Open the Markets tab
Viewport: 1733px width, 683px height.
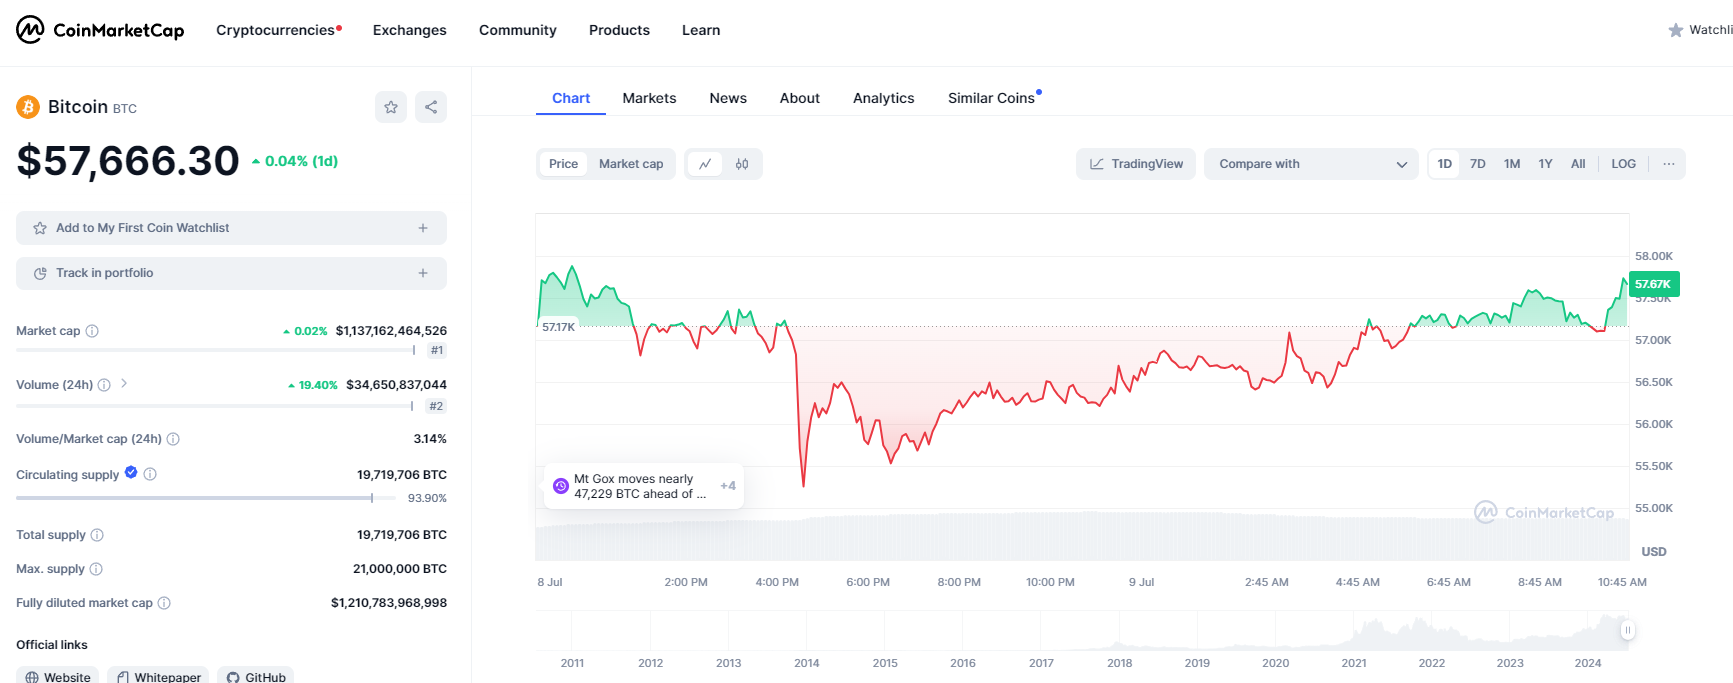point(649,98)
